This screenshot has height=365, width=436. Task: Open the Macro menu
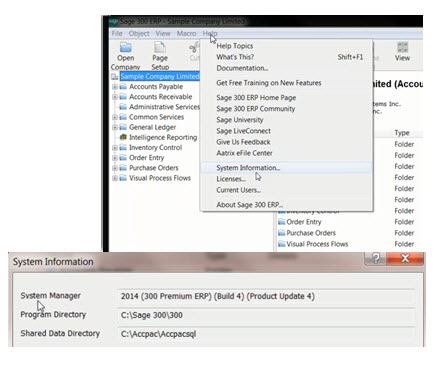pos(186,33)
